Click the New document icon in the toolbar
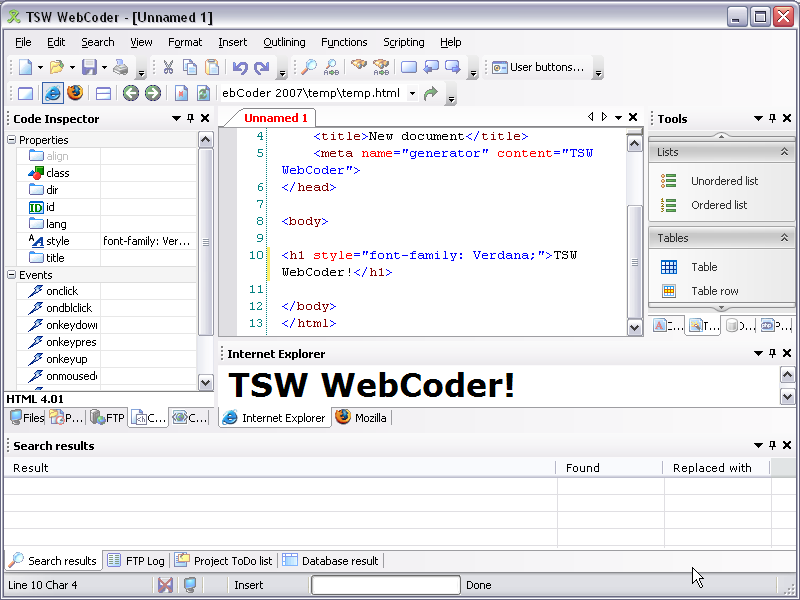Screen dimensions: 800x600 tap(26, 67)
